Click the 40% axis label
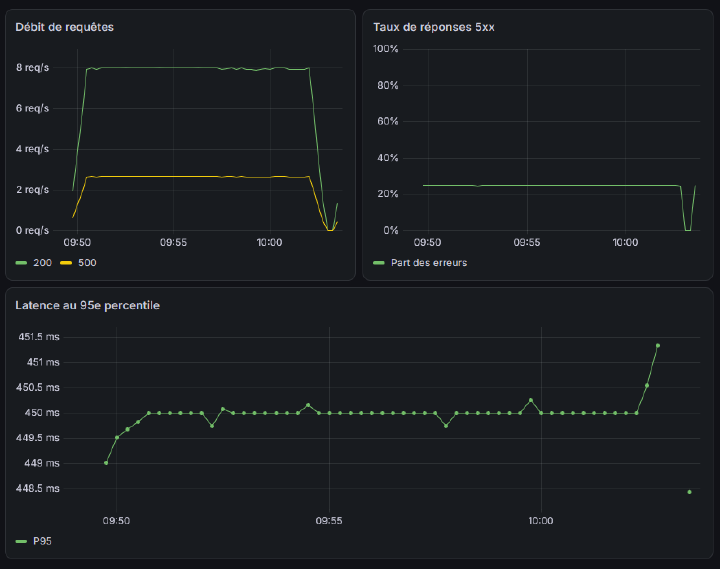 [x=388, y=158]
